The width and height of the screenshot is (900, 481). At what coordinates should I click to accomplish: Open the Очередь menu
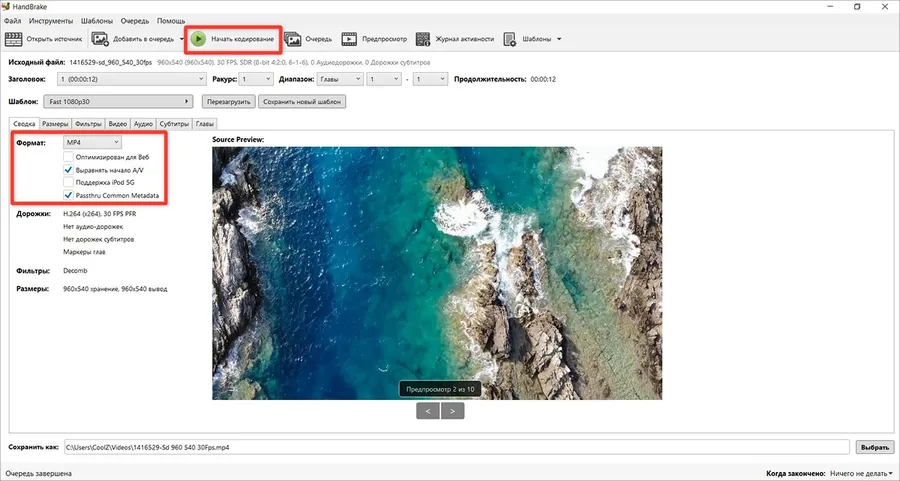point(135,21)
